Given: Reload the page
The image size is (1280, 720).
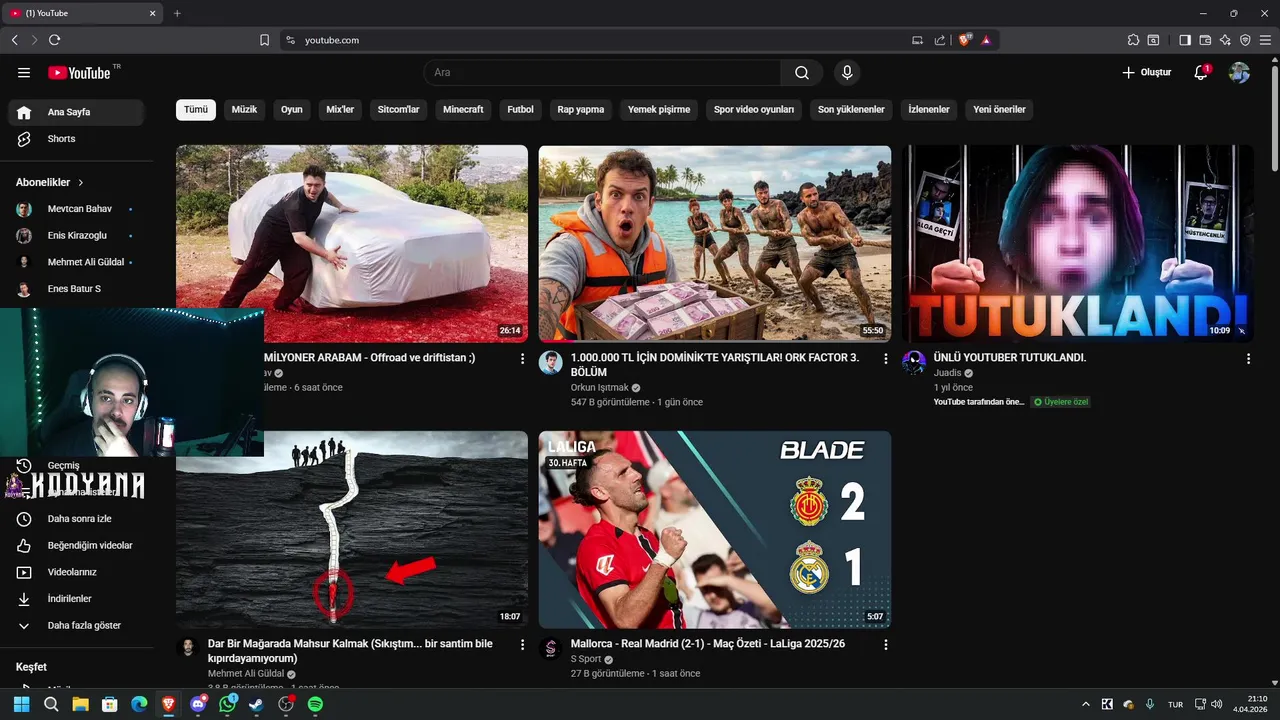Looking at the screenshot, I should (x=54, y=40).
